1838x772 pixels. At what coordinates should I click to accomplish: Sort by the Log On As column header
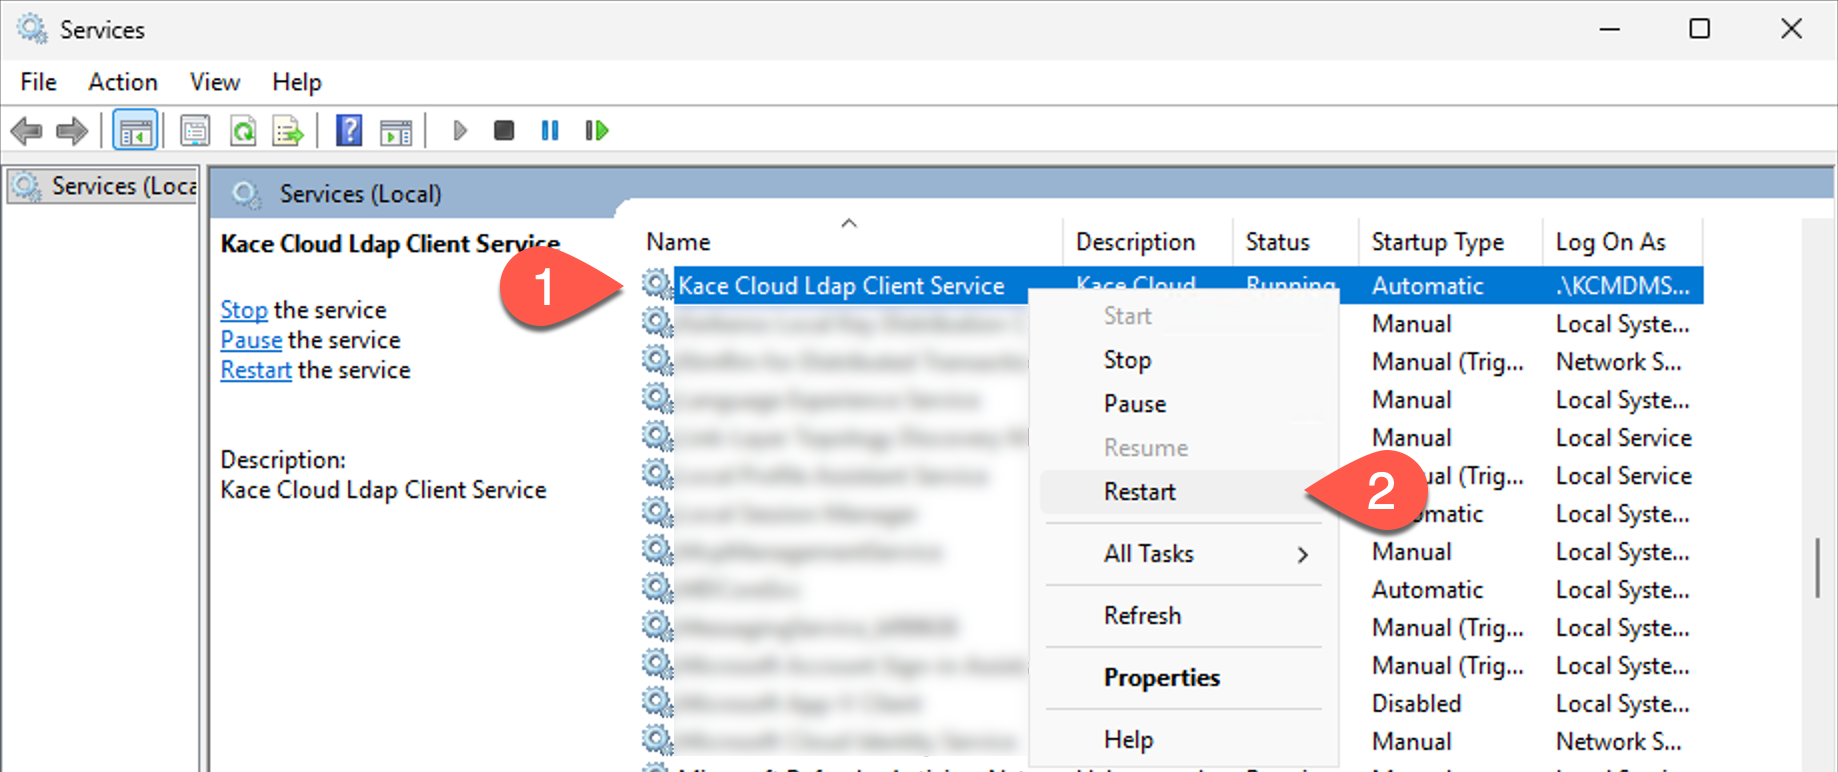(x=1622, y=242)
